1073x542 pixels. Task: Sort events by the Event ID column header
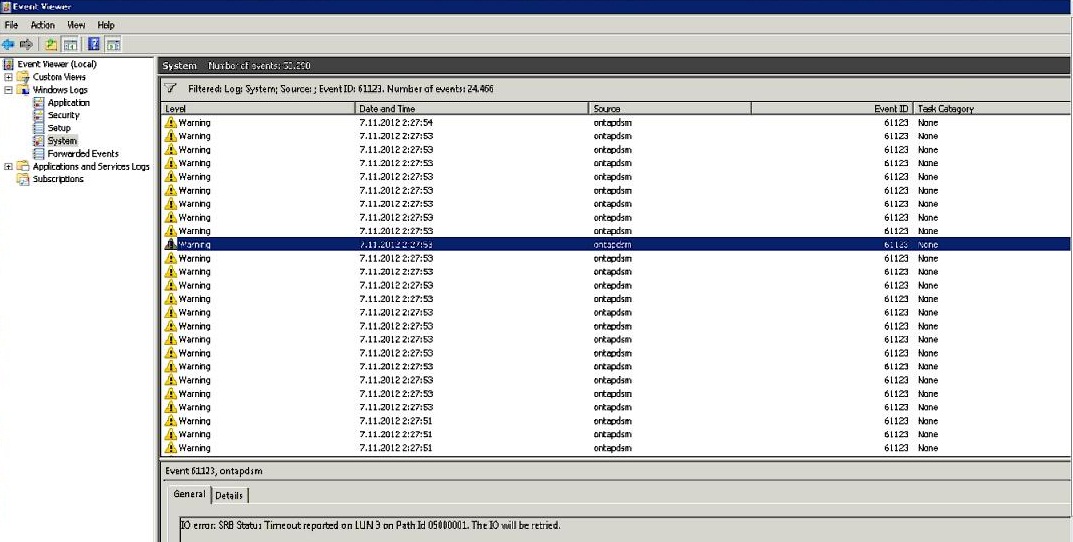890,108
